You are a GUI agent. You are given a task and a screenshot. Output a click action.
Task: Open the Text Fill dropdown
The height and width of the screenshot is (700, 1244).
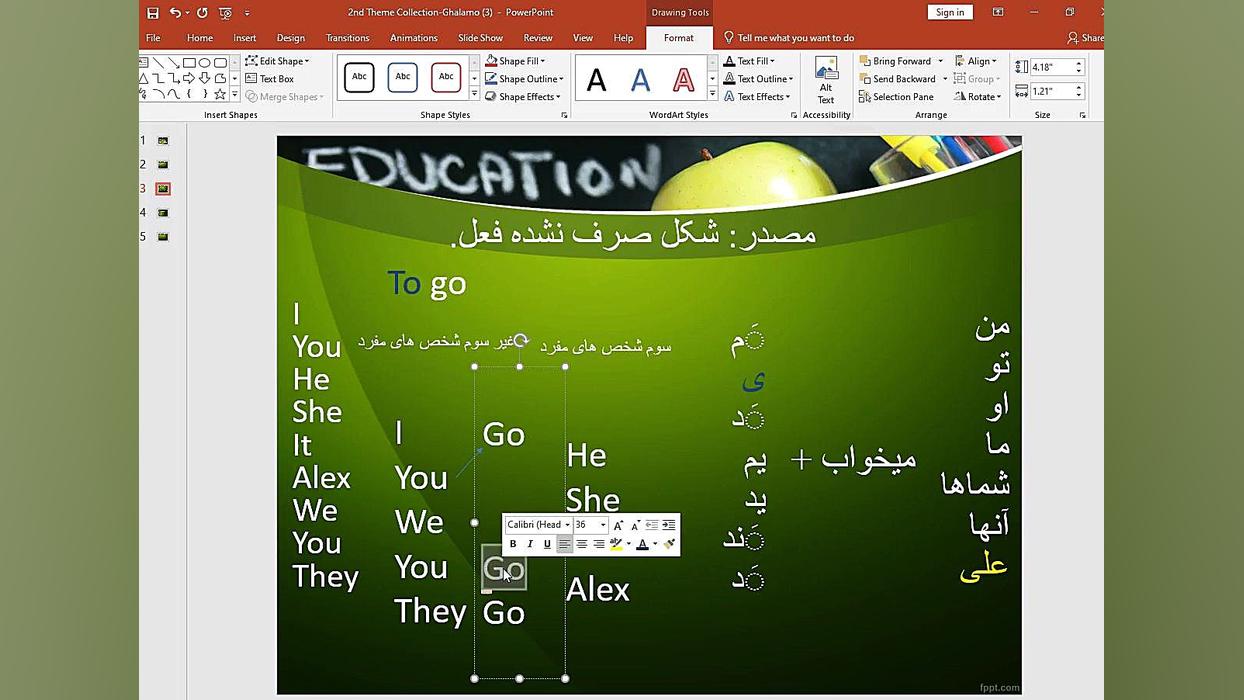click(749, 61)
